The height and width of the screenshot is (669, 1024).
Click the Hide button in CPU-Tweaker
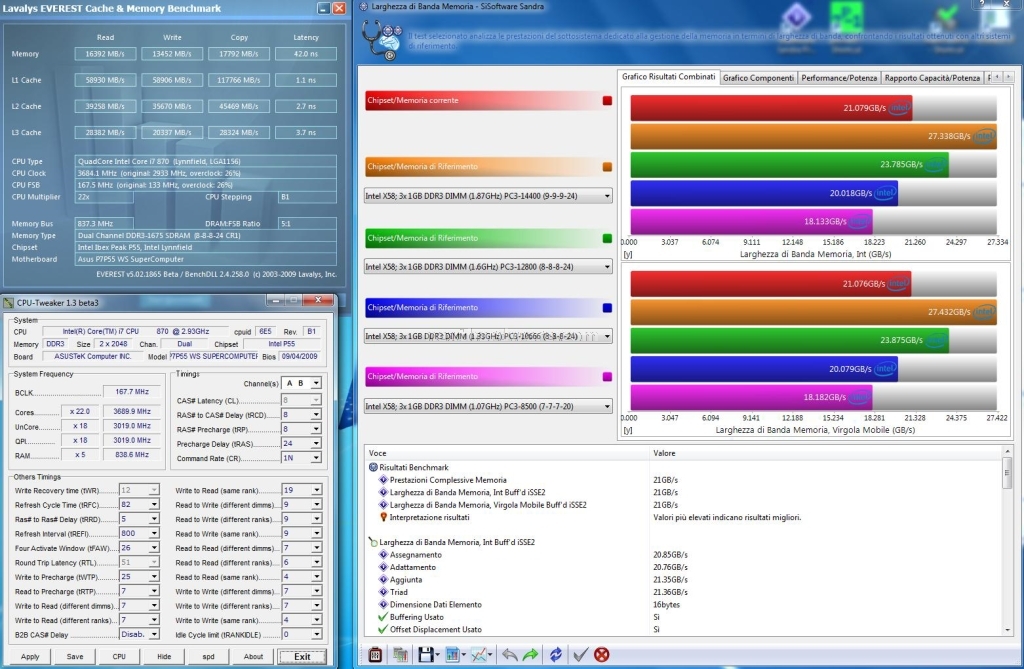[x=164, y=657]
